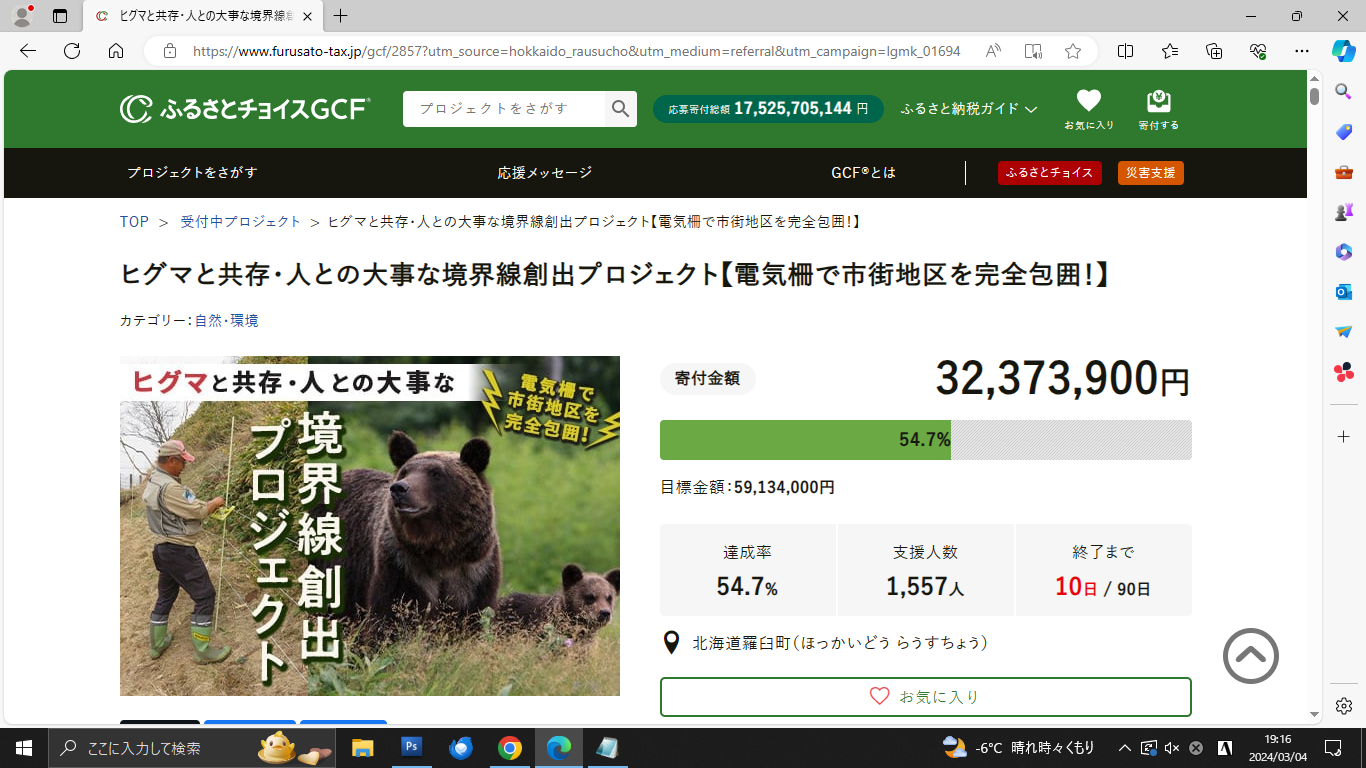
Task: Add page to favorites with star icon
Action: (x=1073, y=51)
